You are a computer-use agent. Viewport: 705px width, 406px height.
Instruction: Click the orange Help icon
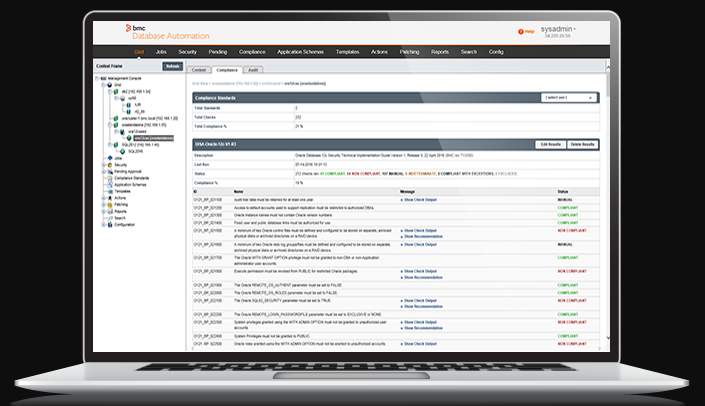(x=521, y=31)
